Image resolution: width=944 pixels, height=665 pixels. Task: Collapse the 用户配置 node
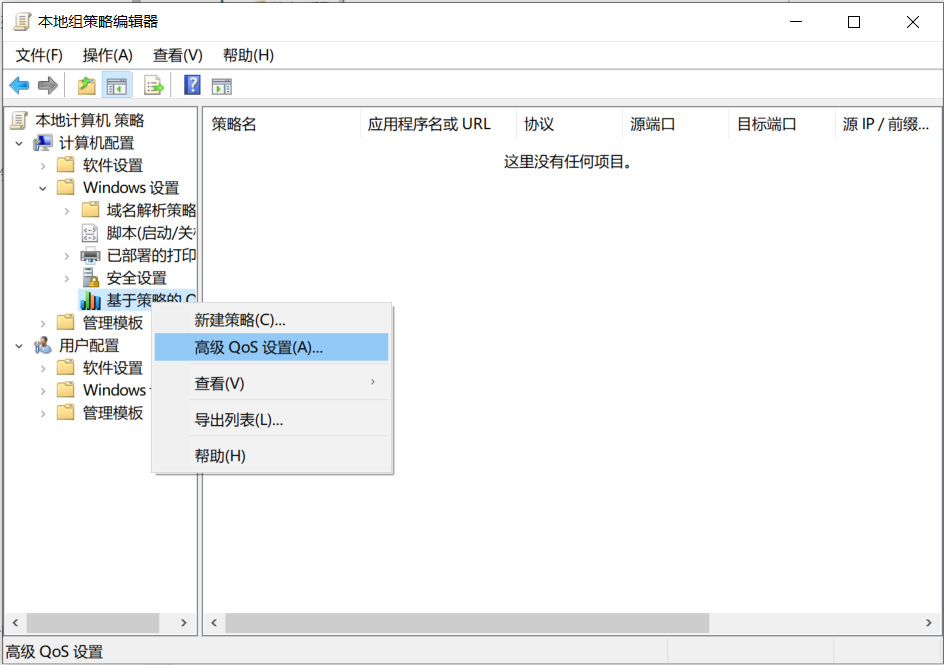click(19, 346)
